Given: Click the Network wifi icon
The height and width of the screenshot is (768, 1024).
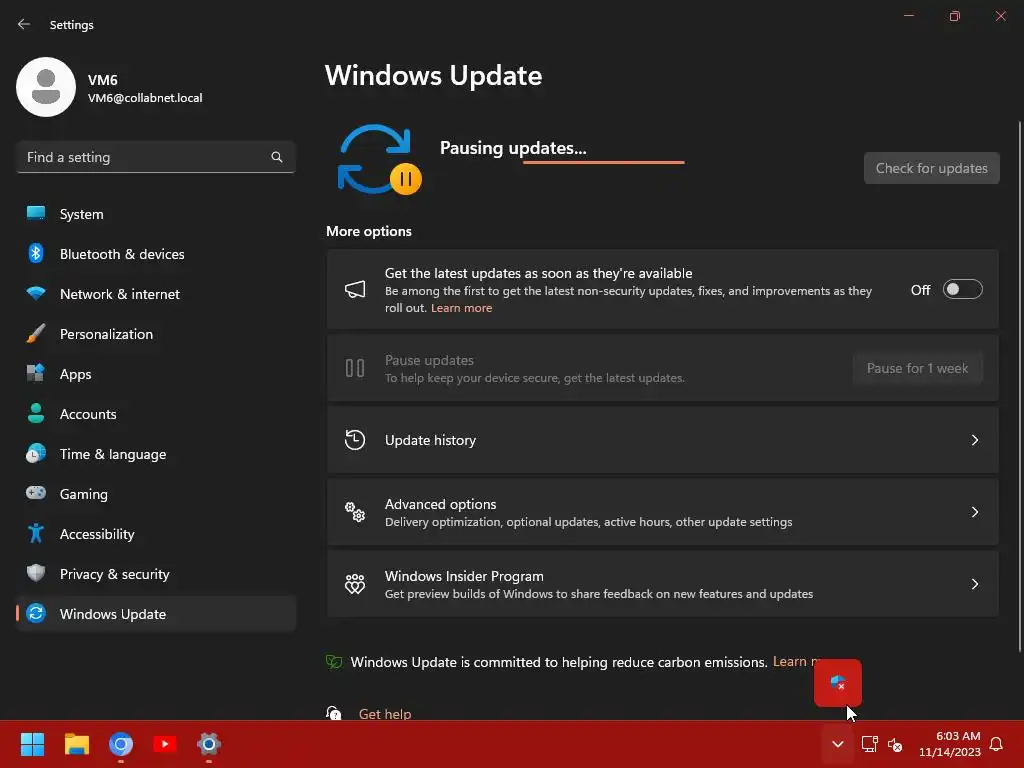Looking at the screenshot, I should [x=36, y=293].
